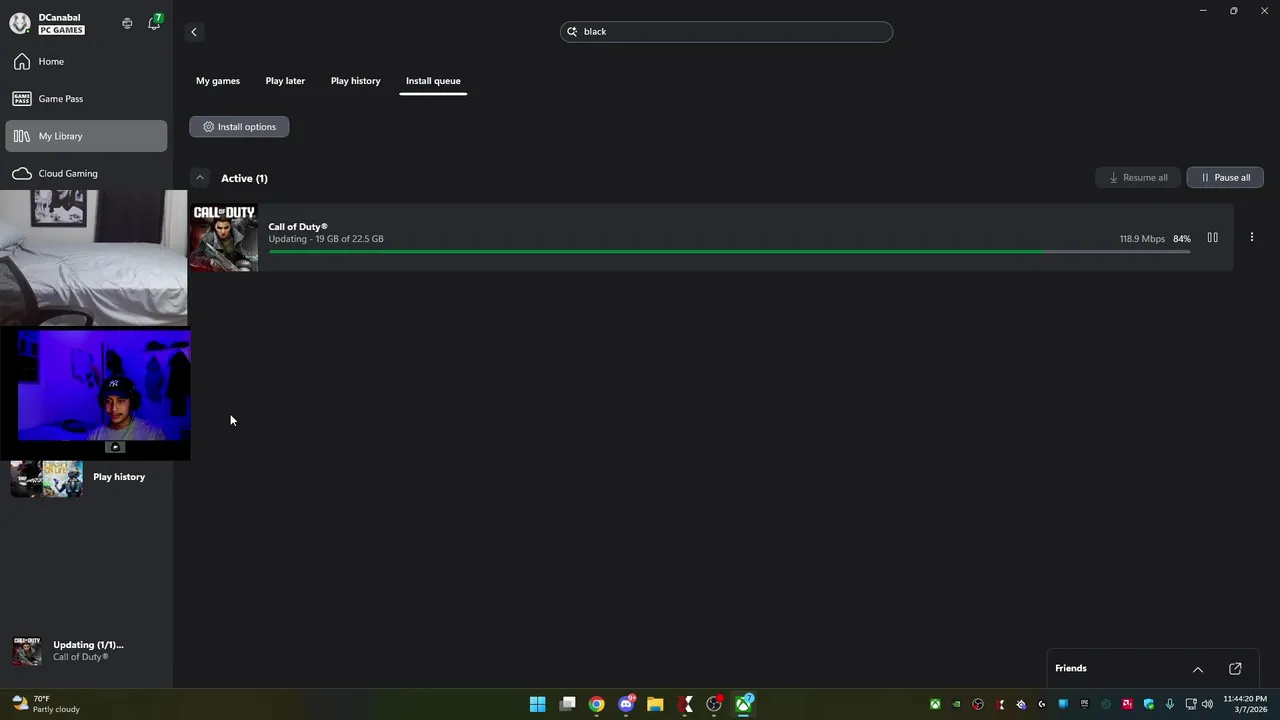Click the Xbox app taskbar icon
This screenshot has width=1280, height=720.
tap(744, 704)
